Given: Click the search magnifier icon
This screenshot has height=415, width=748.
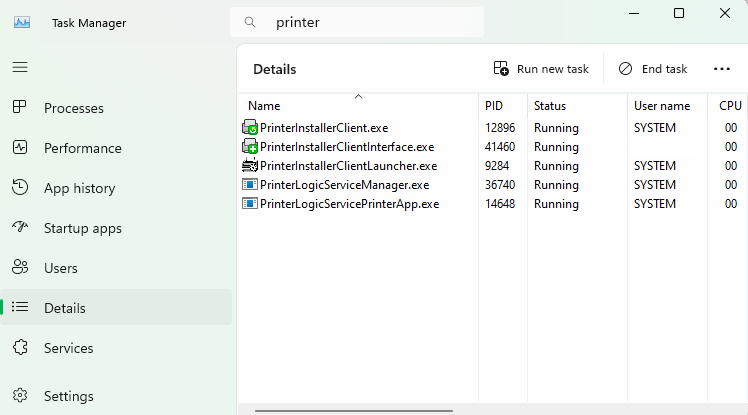Looking at the screenshot, I should [x=249, y=22].
